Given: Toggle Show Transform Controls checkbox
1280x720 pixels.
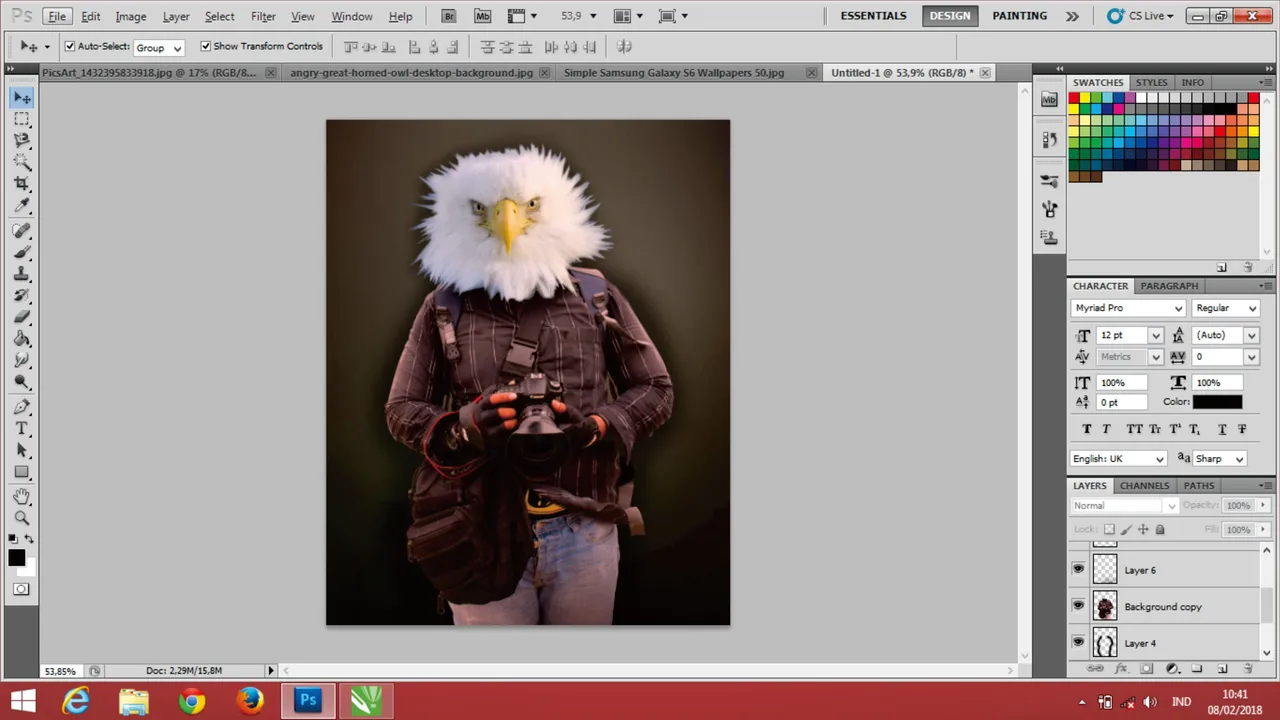Looking at the screenshot, I should [206, 46].
